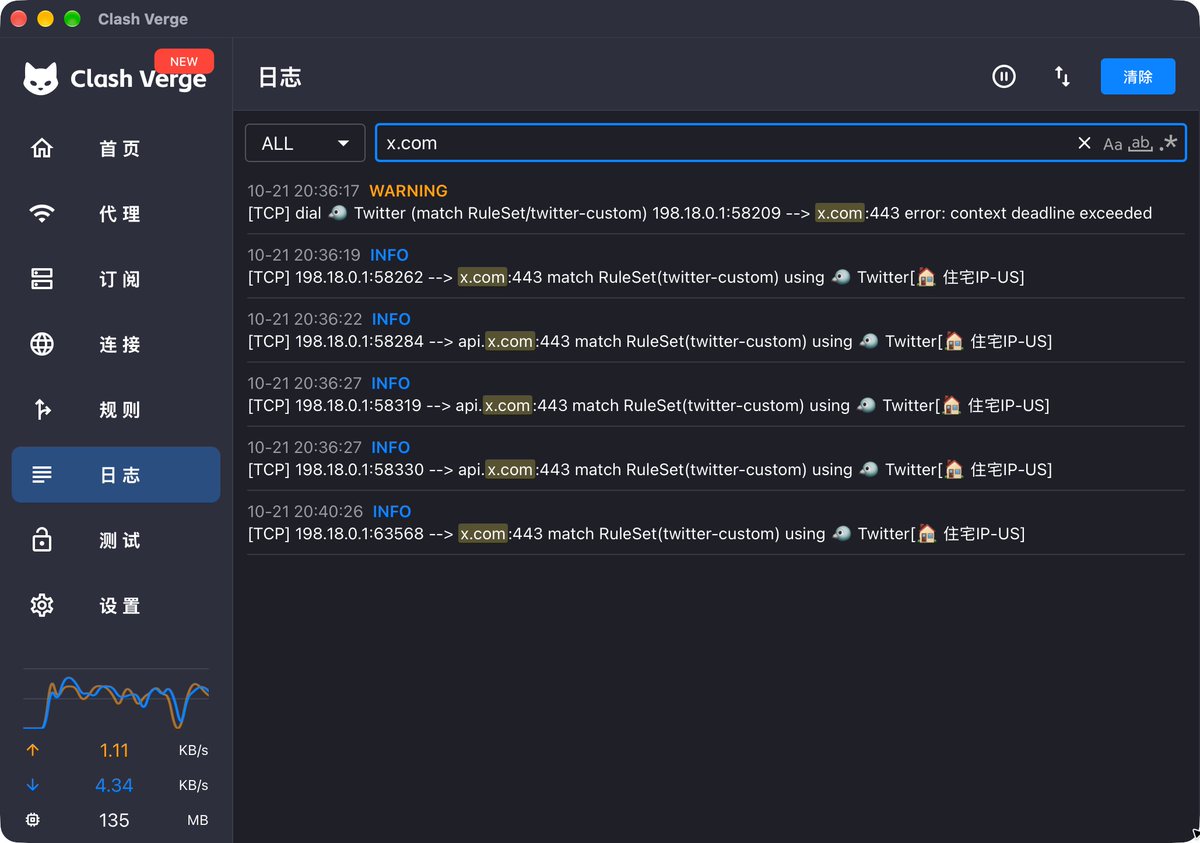Go to the 代理 section
1200x843 pixels.
pyautogui.click(x=116, y=214)
